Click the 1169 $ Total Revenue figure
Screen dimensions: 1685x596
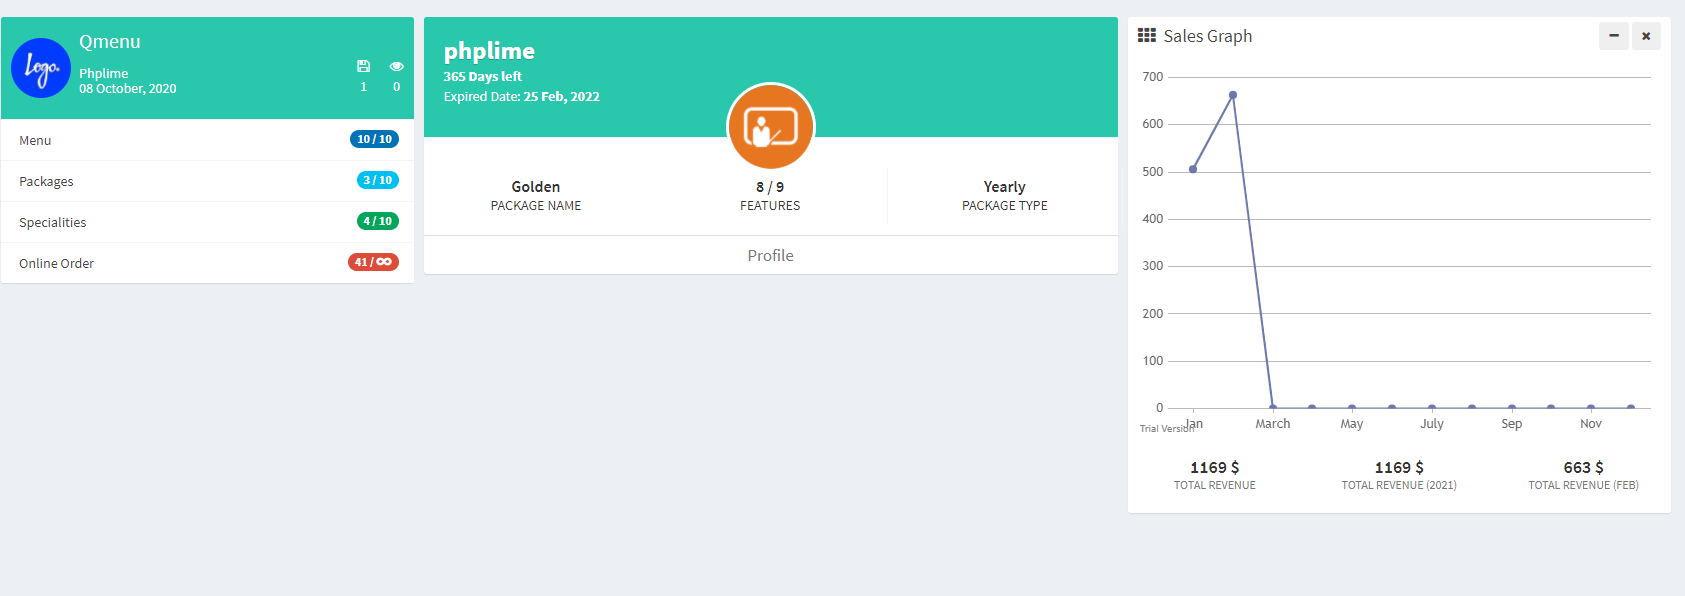[x=1215, y=467]
